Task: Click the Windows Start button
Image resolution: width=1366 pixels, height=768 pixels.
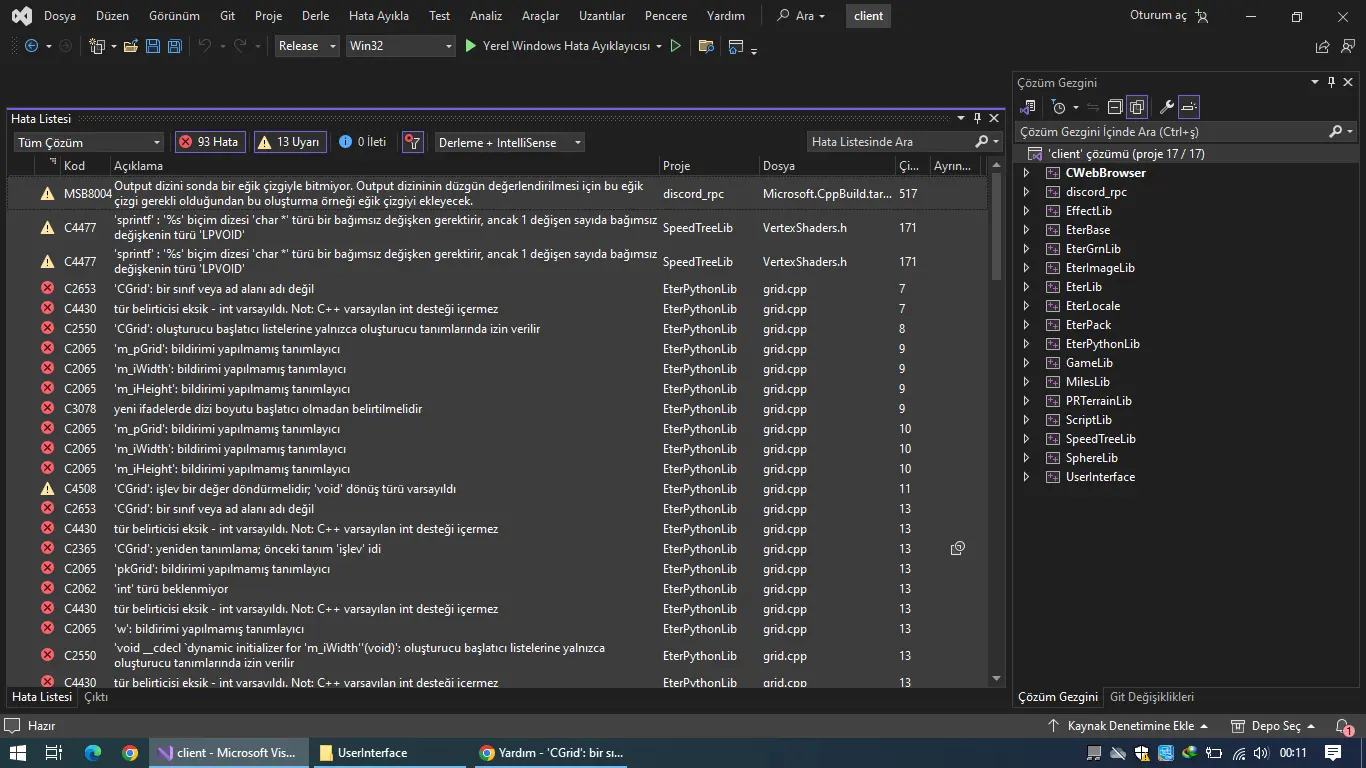Action: click(x=18, y=753)
